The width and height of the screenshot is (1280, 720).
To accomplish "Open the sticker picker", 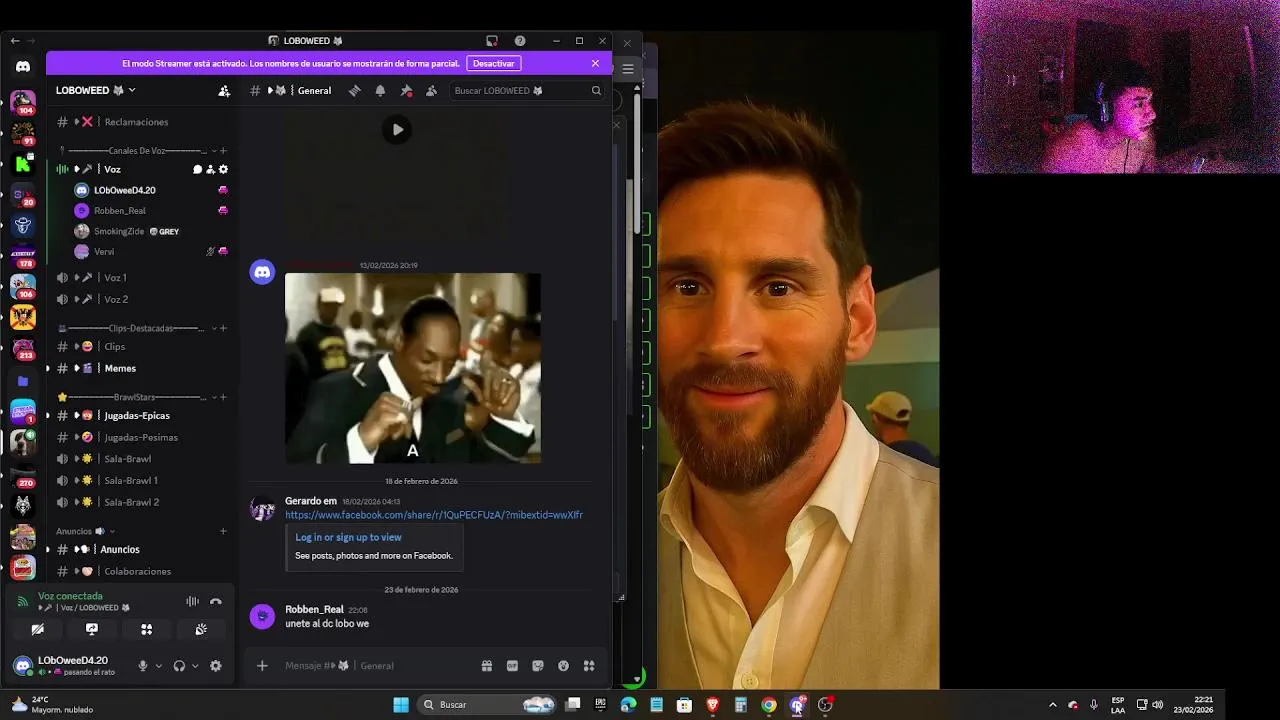I will pos(538,666).
